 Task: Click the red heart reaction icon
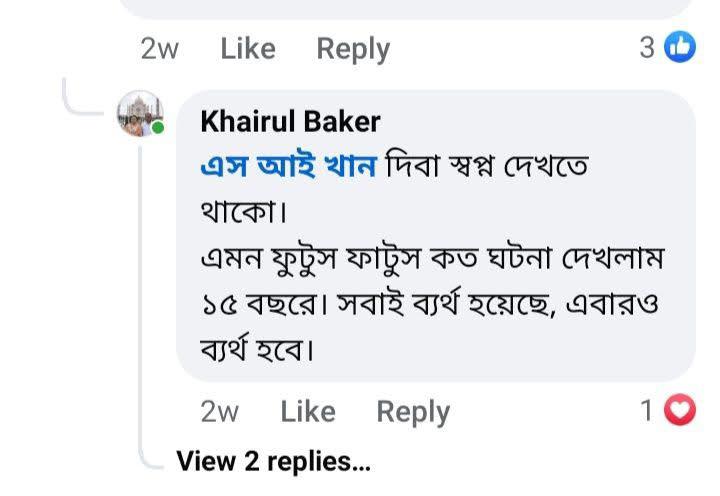(681, 410)
